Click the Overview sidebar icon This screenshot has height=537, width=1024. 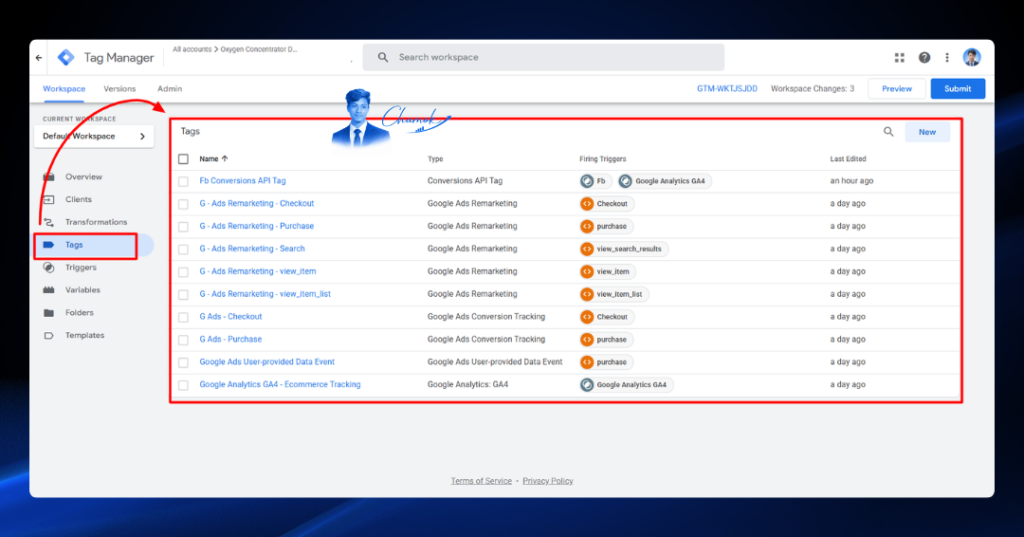tap(49, 176)
